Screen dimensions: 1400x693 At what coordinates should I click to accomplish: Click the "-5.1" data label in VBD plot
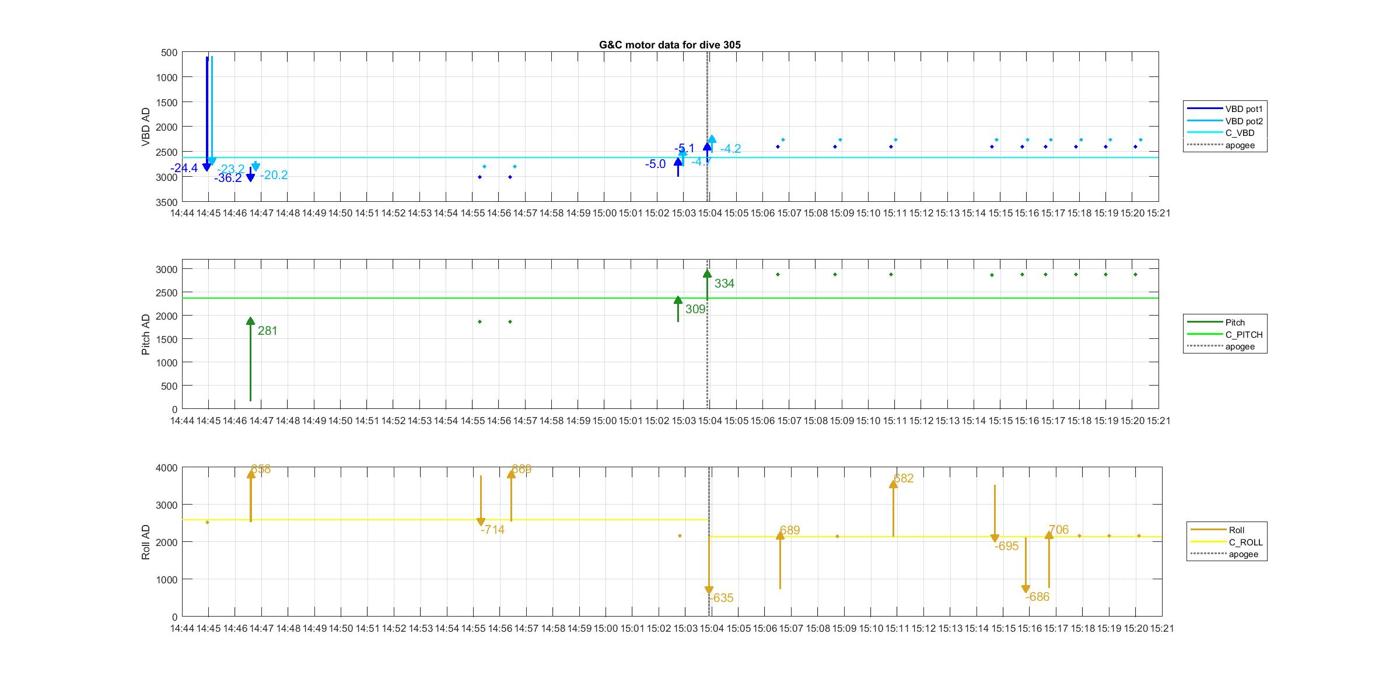pyautogui.click(x=685, y=148)
